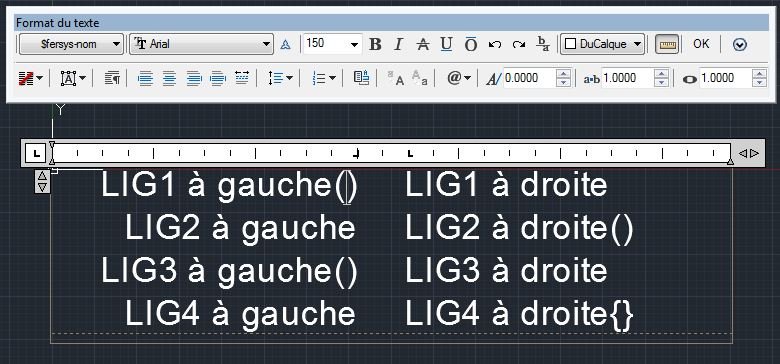
Task: Click the stack fraction b/a icon
Action: 543,44
